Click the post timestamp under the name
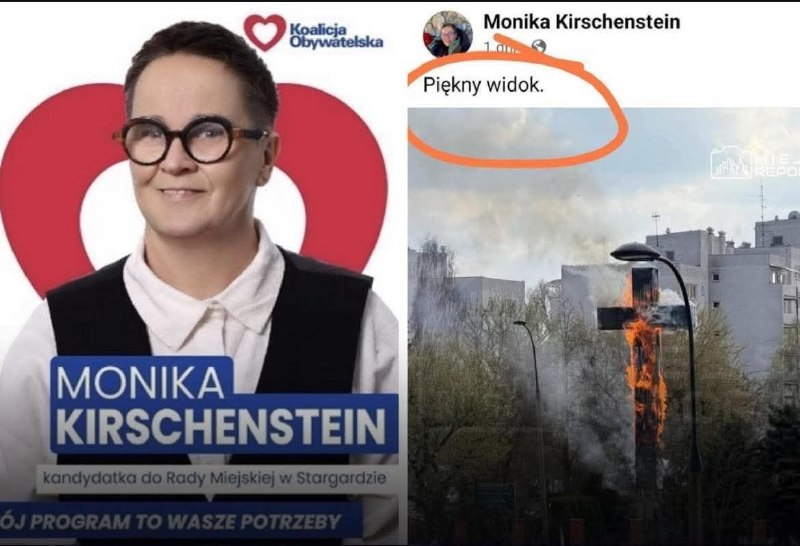This screenshot has height=546, width=800. pos(501,47)
